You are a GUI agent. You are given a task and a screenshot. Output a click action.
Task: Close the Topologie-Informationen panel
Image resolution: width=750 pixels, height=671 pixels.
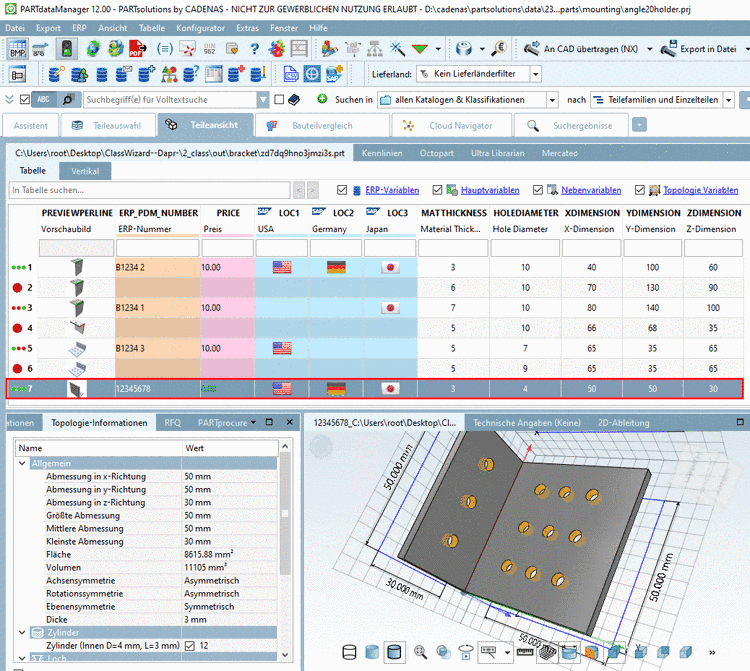tap(289, 422)
